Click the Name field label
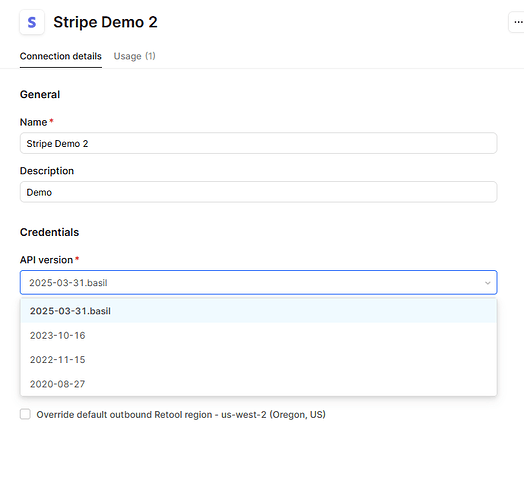The width and height of the screenshot is (524, 500). (33, 122)
